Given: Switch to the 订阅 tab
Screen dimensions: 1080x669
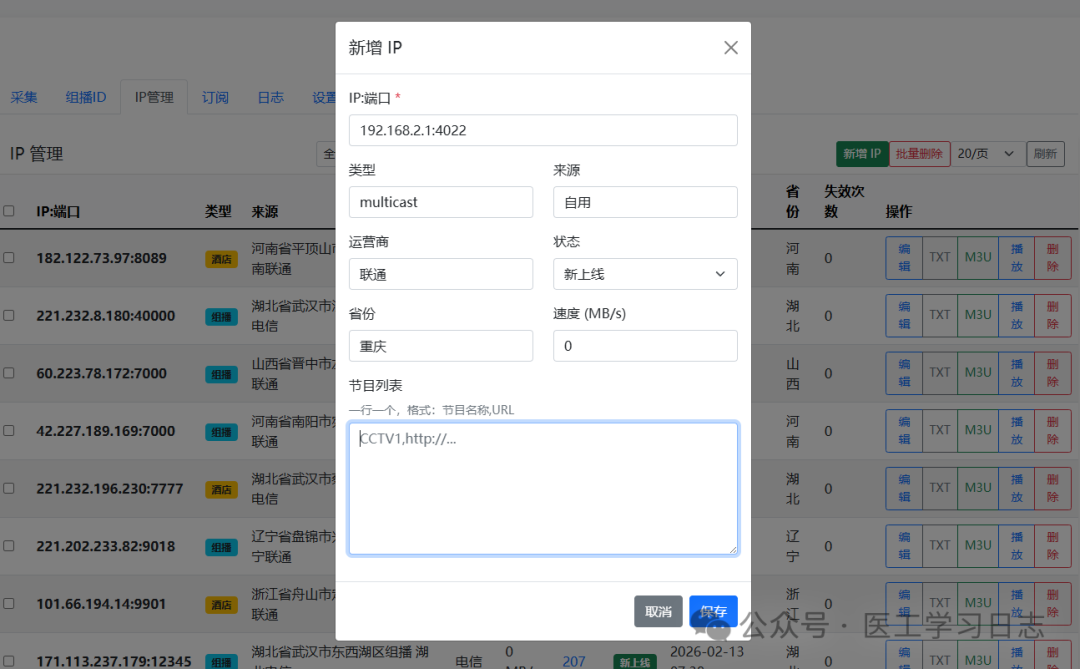Looking at the screenshot, I should click(x=214, y=97).
